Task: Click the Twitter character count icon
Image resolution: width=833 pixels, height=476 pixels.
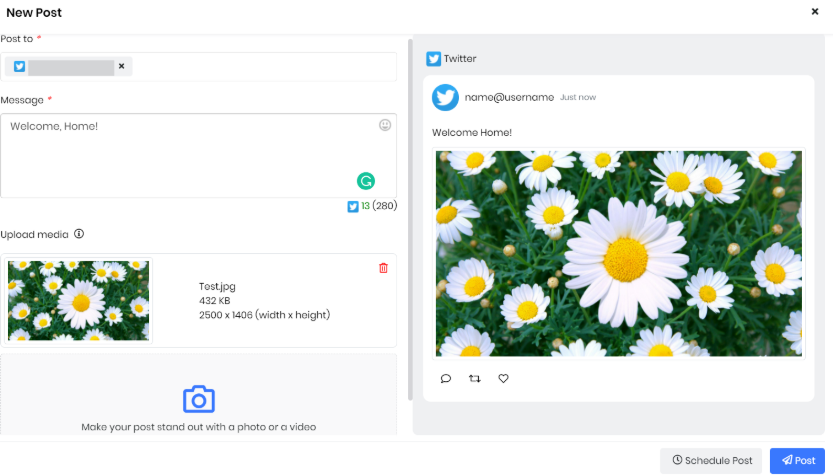Action: [353, 207]
